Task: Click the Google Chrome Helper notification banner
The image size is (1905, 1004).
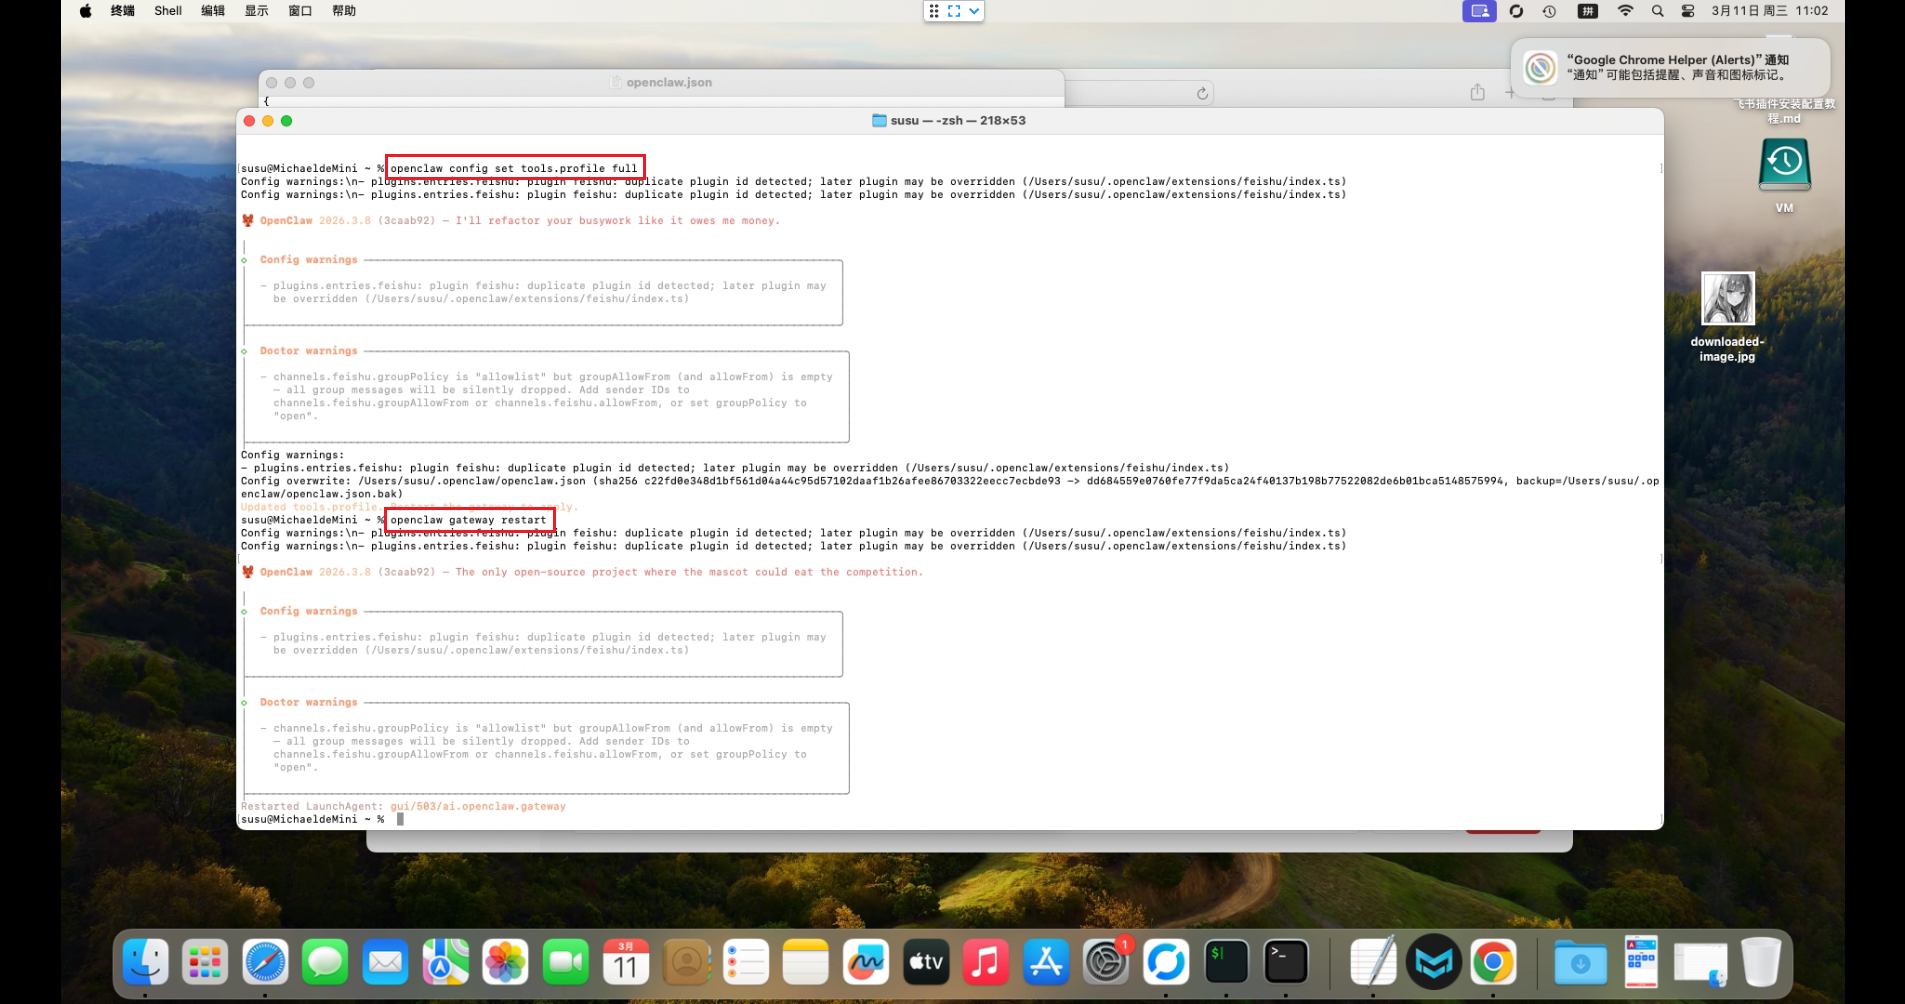Action: point(1670,67)
